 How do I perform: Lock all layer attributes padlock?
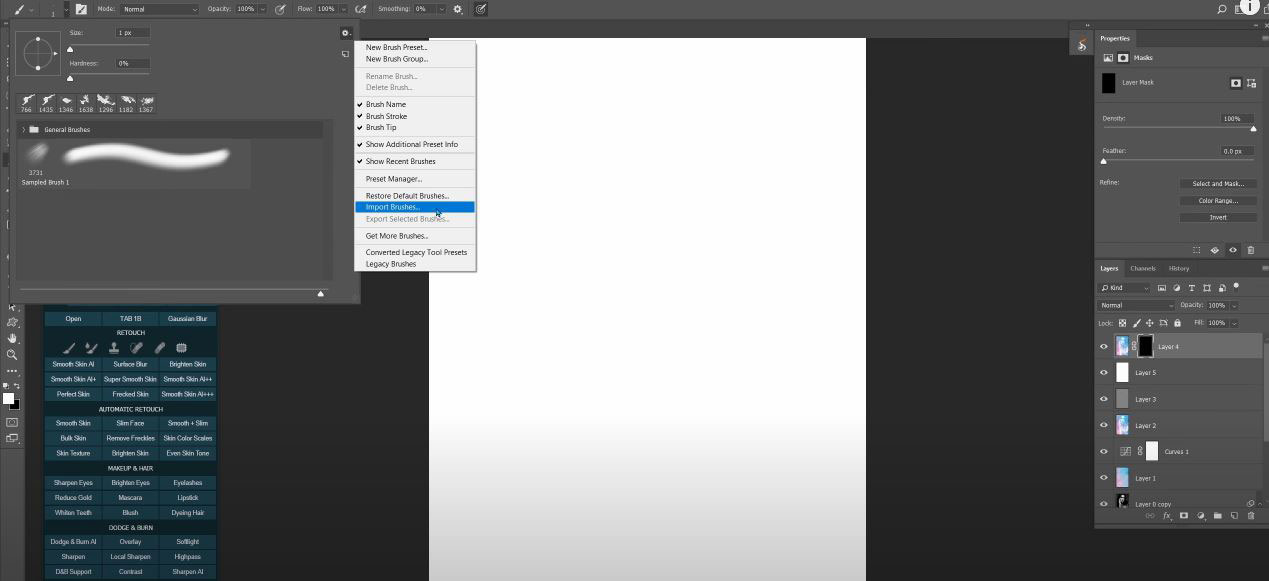tap(1177, 323)
